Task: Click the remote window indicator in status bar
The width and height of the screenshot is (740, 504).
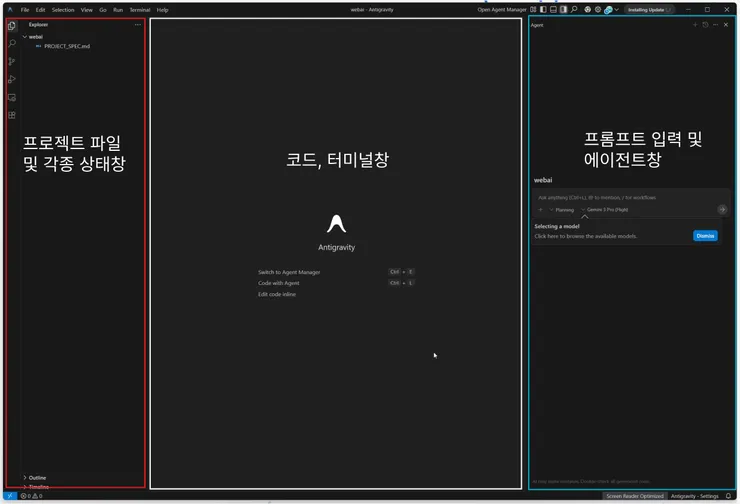Action: click(x=10, y=496)
